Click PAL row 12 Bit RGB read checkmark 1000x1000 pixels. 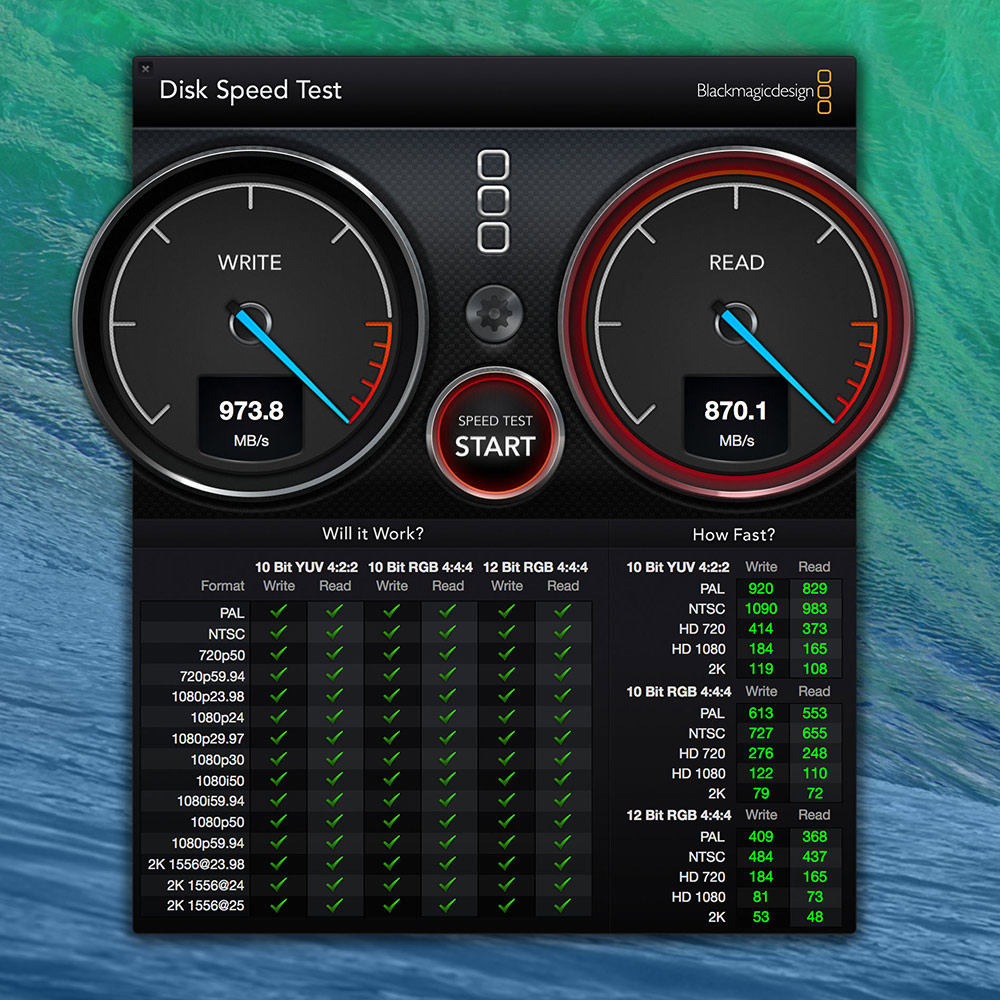pyautogui.click(x=562, y=611)
